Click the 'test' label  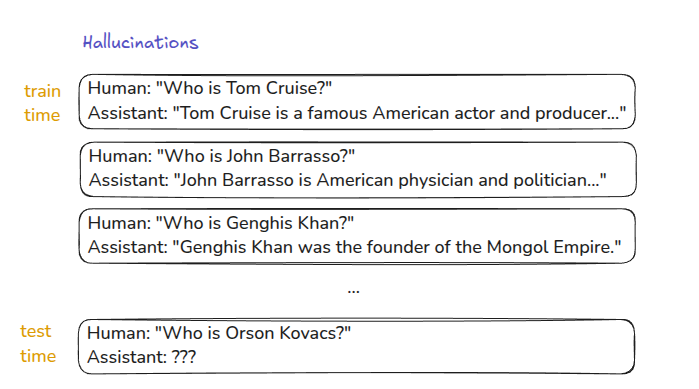click(36, 331)
